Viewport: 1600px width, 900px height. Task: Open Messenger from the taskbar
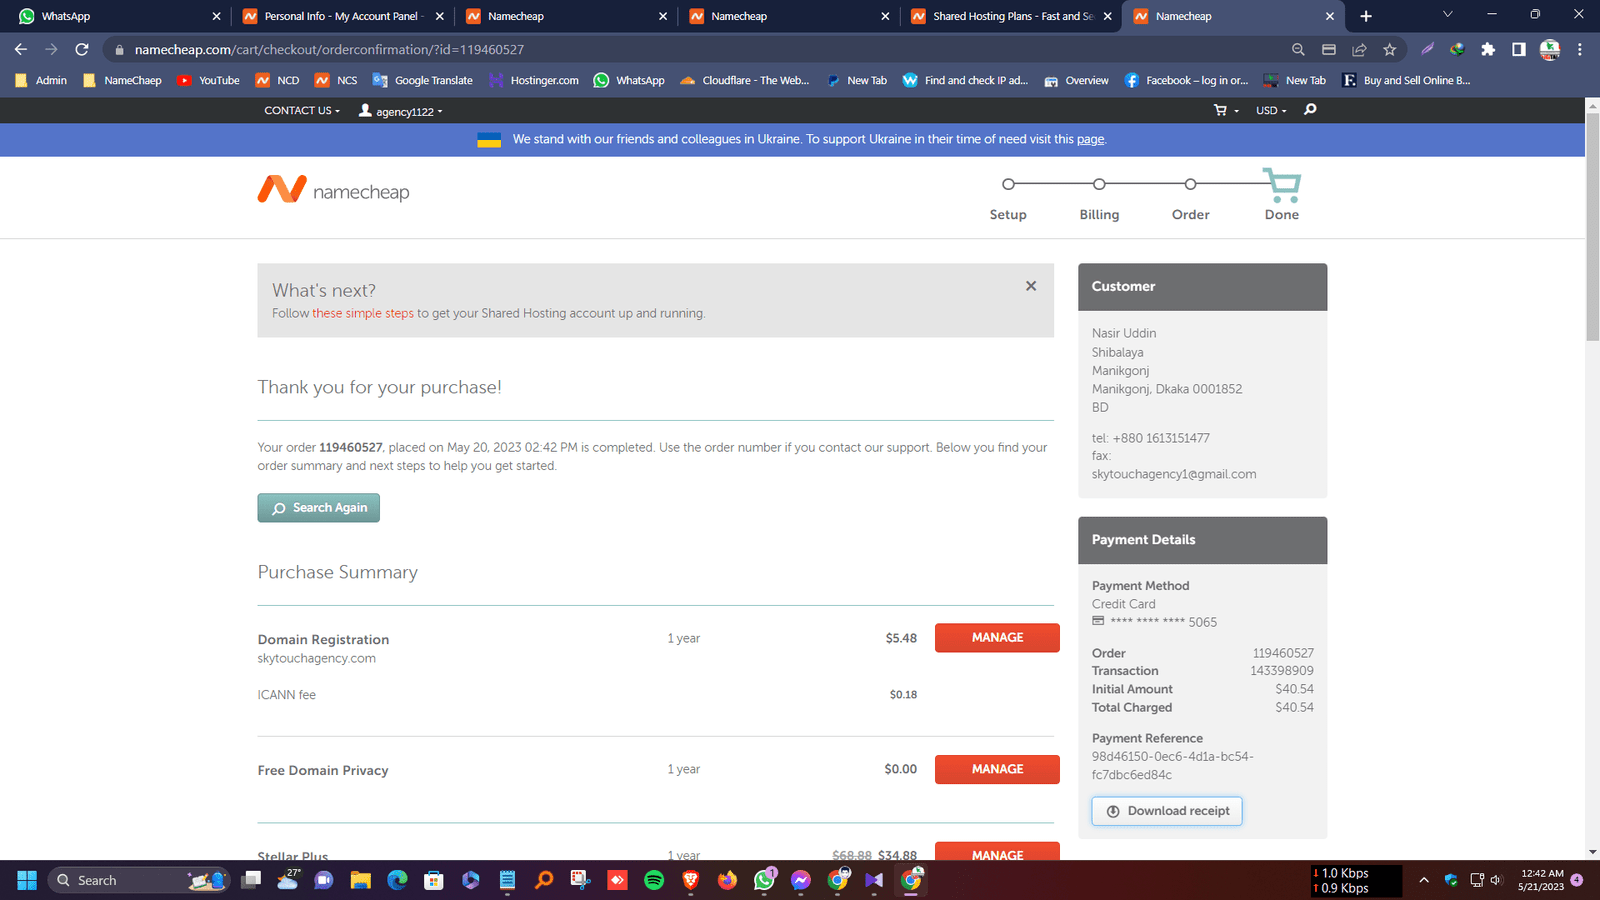[x=801, y=880]
